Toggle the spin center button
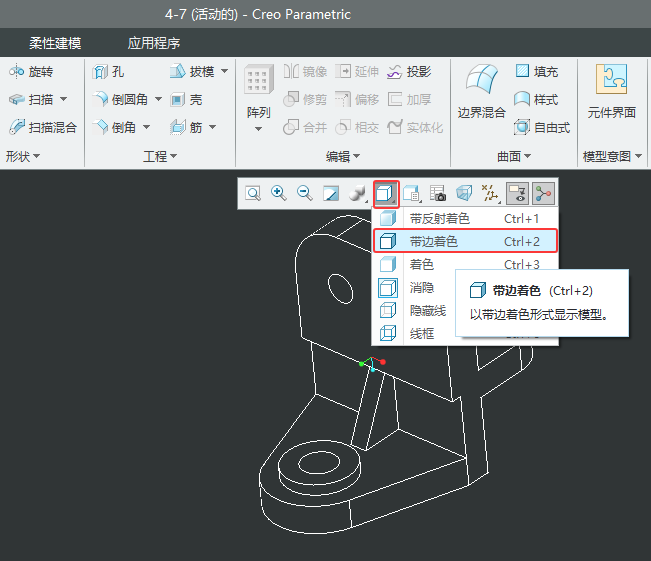Image resolution: width=651 pixels, height=561 pixels. tap(543, 194)
